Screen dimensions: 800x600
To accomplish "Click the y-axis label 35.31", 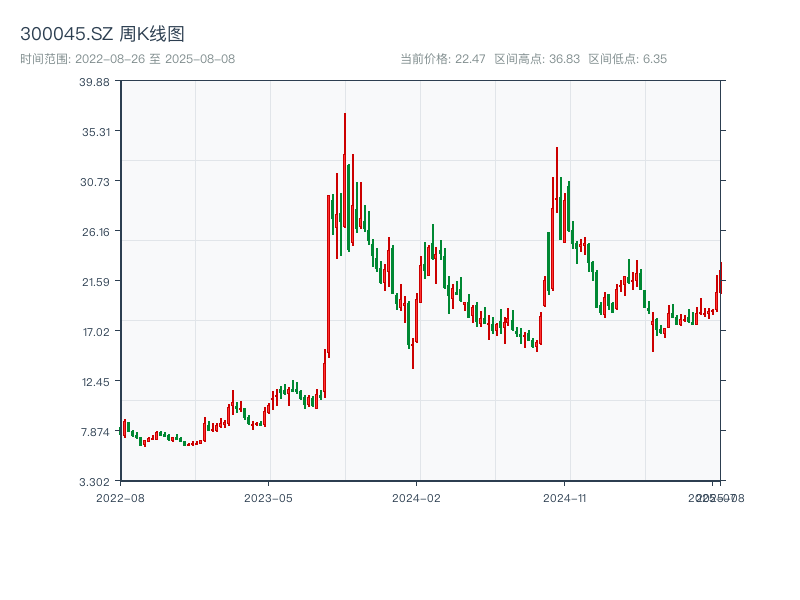I will (x=96, y=132).
